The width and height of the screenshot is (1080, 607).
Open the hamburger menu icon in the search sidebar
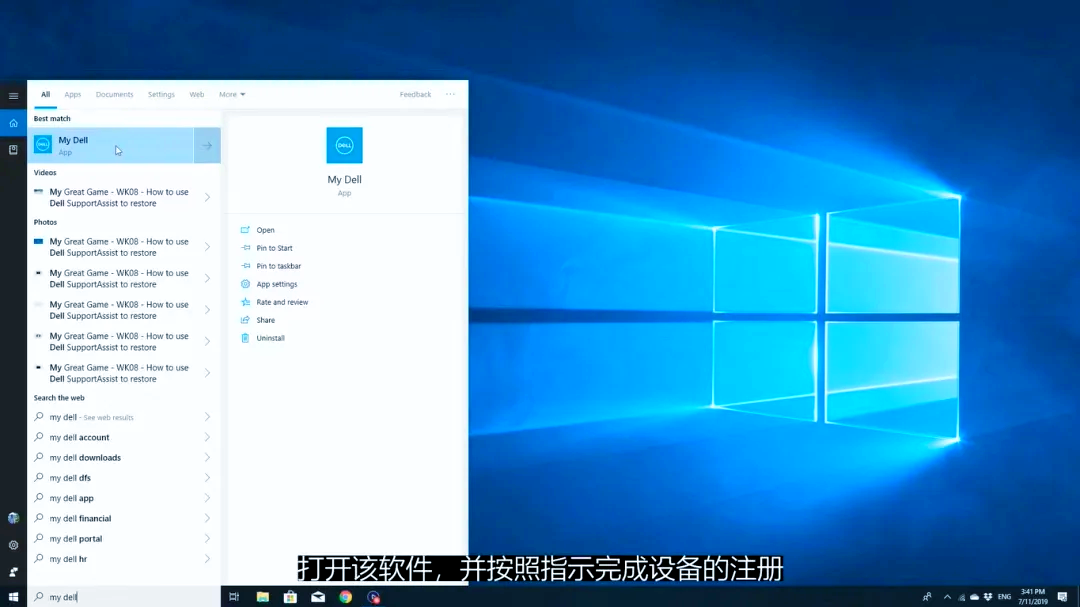(x=13, y=96)
